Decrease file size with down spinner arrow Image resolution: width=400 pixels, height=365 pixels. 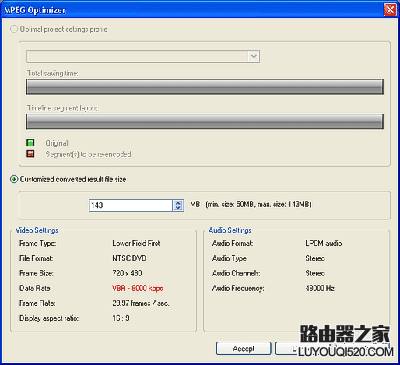click(x=178, y=208)
